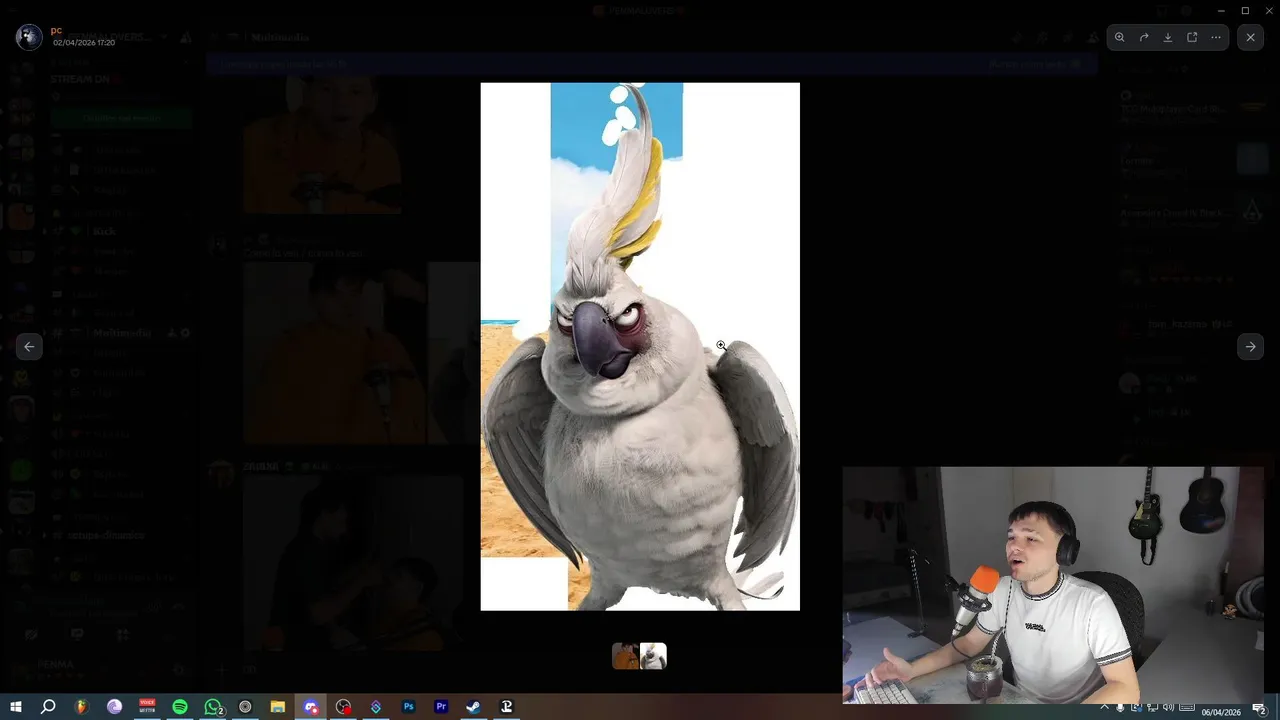Select the orange thumbnail in the carousel
The width and height of the screenshot is (1280, 720).
point(626,656)
